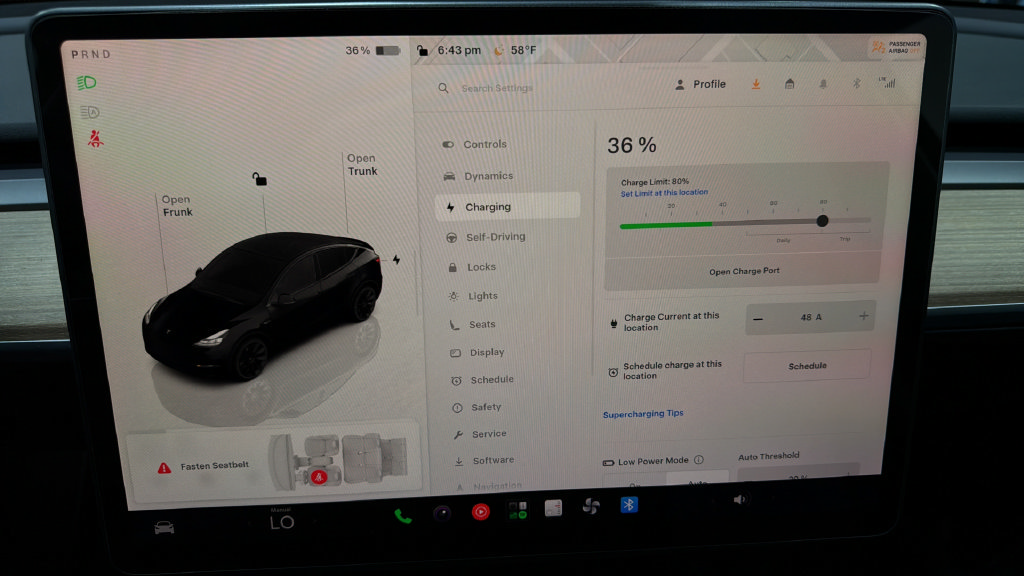
Task: Tap the Open Charge Port button
Action: pos(744,270)
